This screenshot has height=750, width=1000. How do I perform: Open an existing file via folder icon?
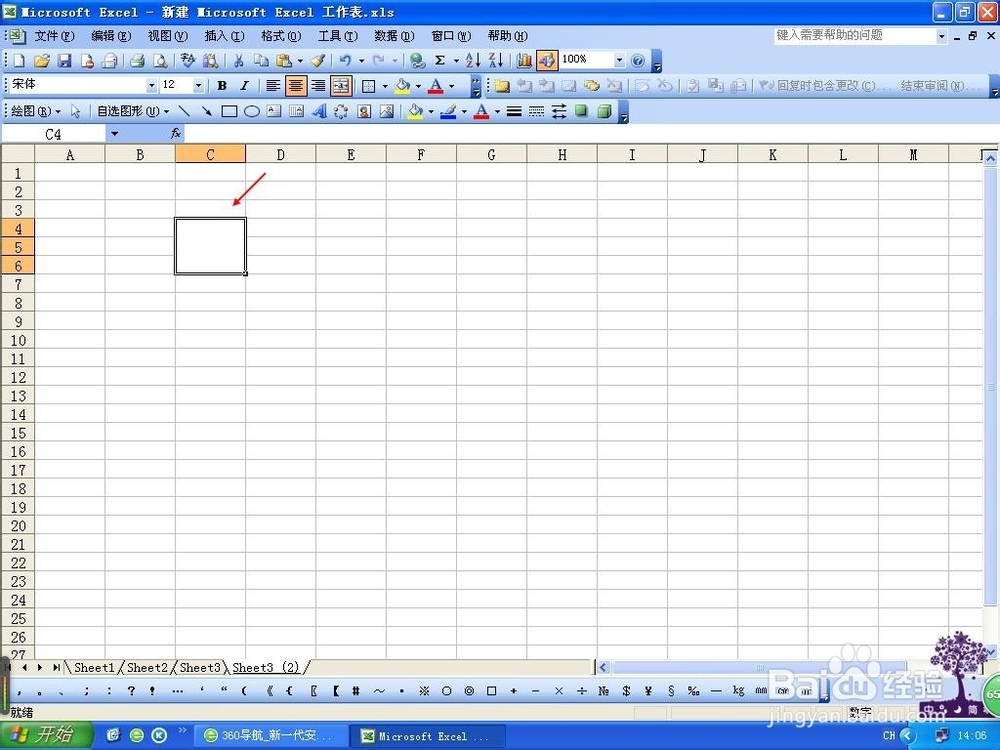[41, 61]
